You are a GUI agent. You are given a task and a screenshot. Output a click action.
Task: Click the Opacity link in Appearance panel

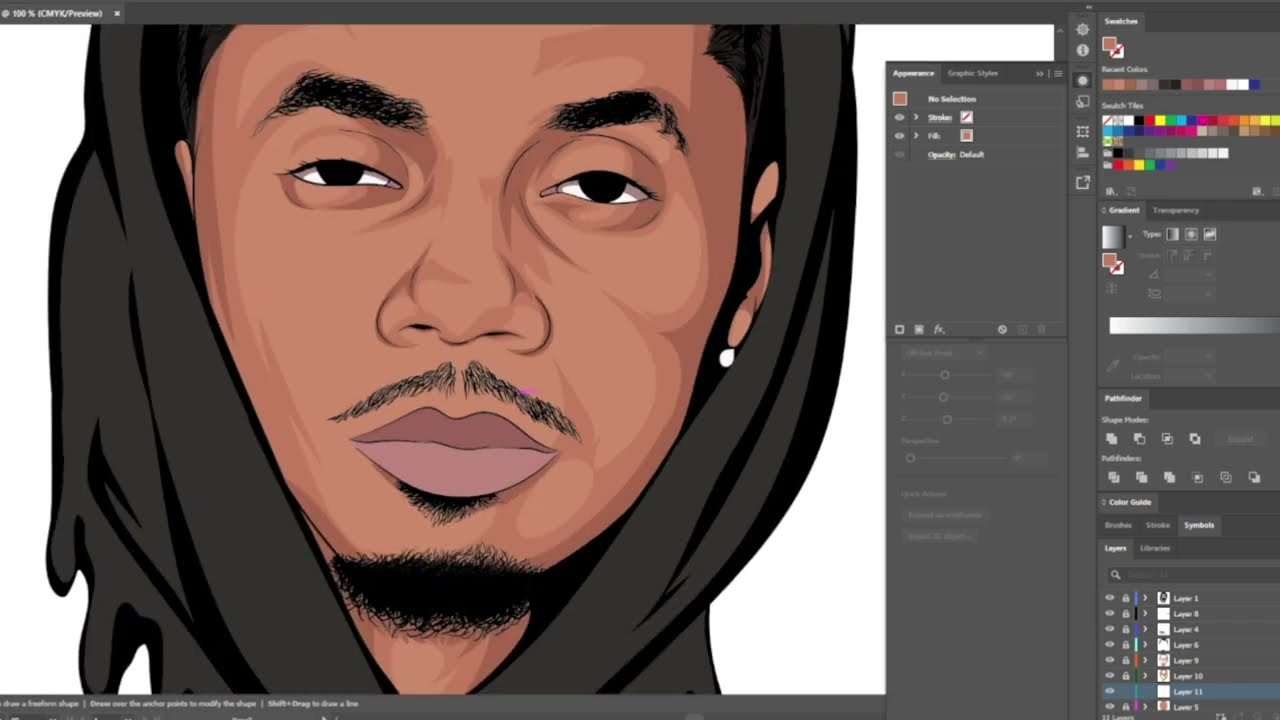[941, 154]
